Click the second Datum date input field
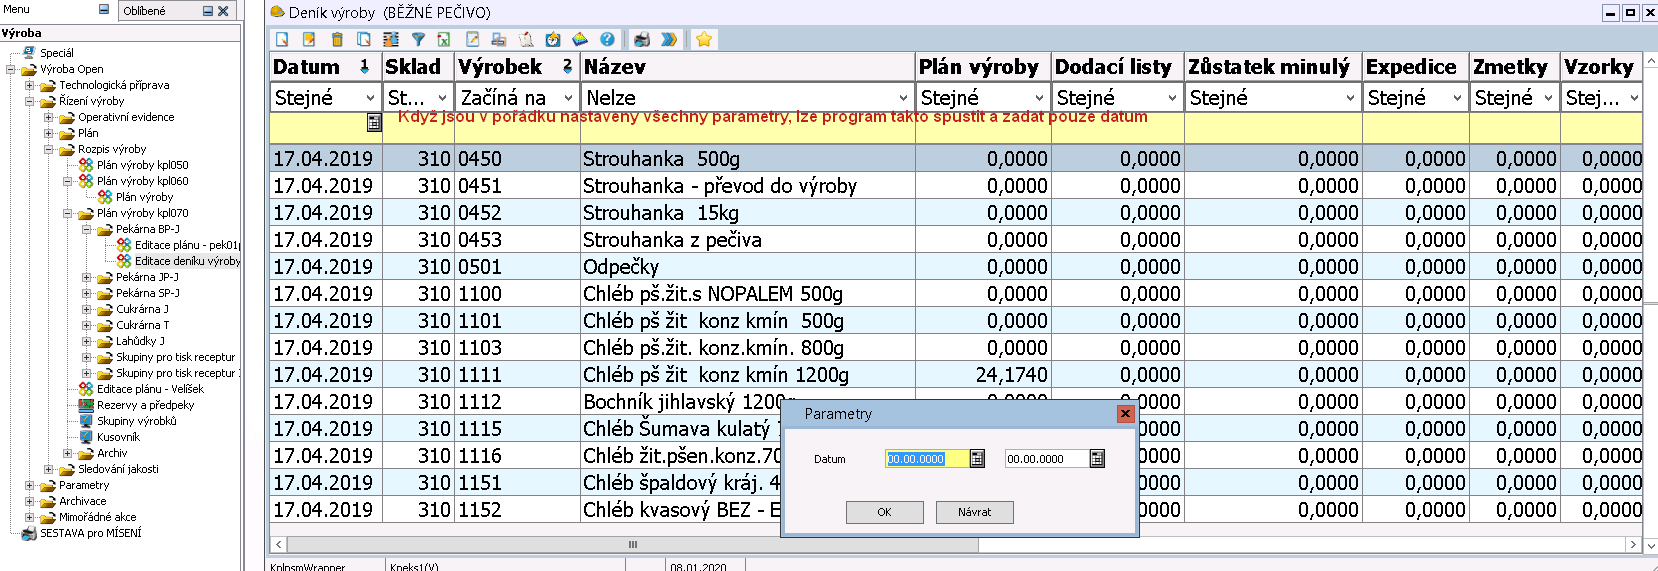Image resolution: width=1658 pixels, height=571 pixels. pos(1045,459)
